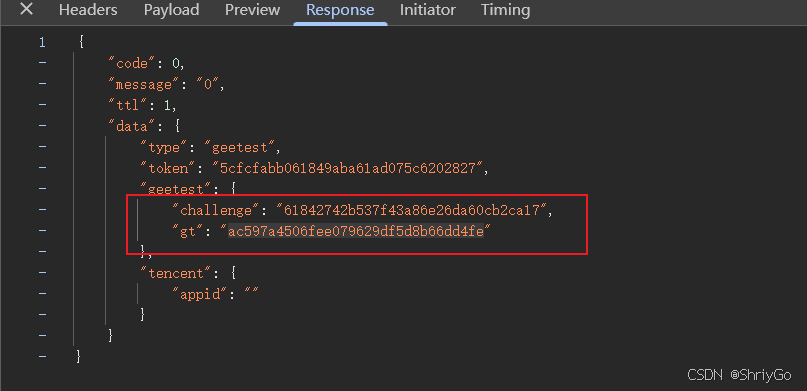Collapse the "geetest" object dash marker
Screen dimensions: 807x391
(42, 189)
